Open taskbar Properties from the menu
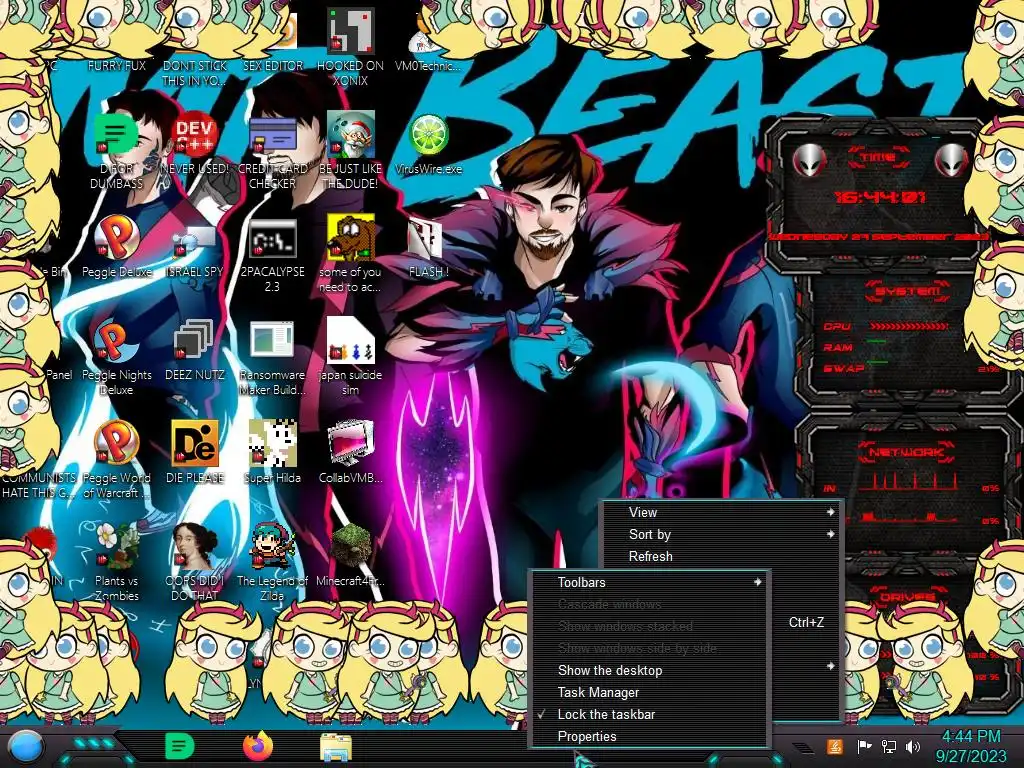 (649, 736)
